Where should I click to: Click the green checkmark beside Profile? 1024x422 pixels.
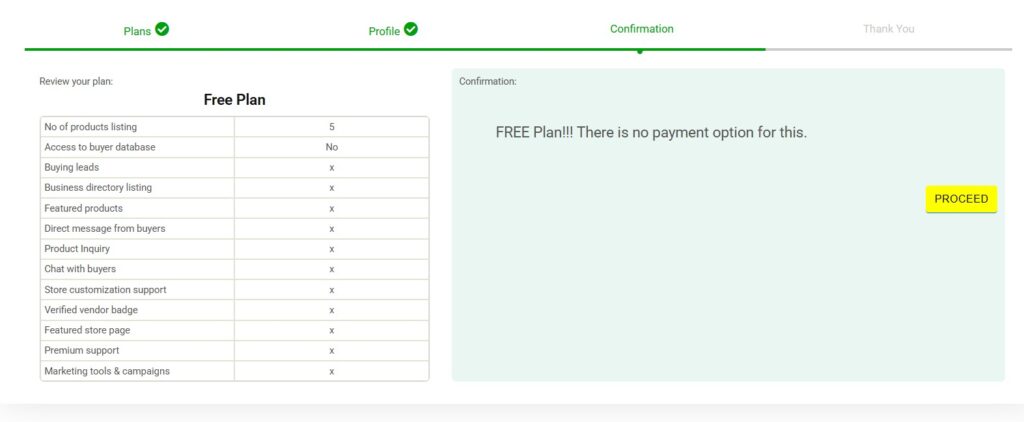(x=411, y=29)
